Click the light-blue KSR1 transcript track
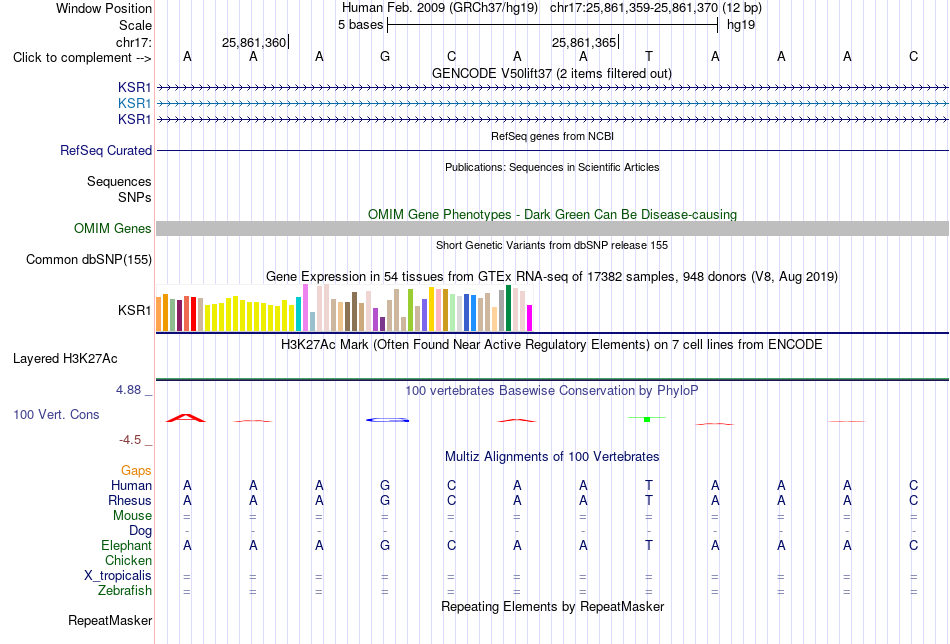Screen dimensions: 950x644 pyautogui.click(x=553, y=104)
